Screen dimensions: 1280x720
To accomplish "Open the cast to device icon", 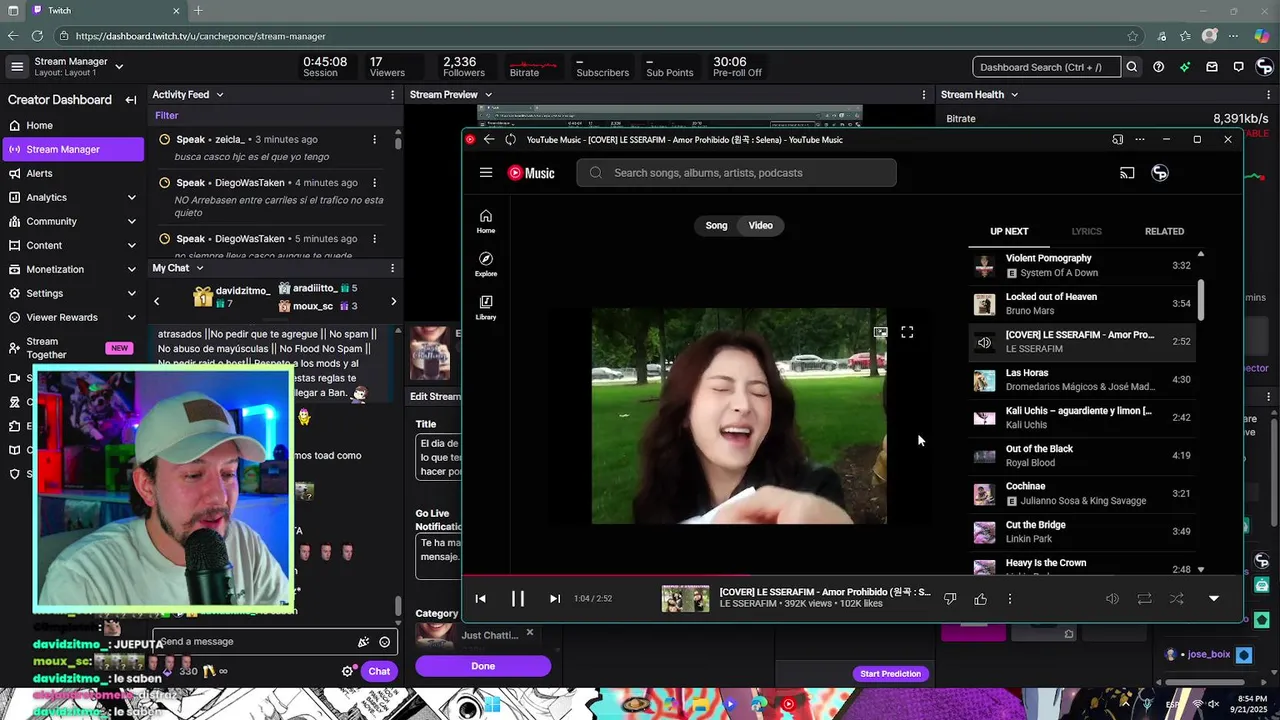I will (1127, 173).
